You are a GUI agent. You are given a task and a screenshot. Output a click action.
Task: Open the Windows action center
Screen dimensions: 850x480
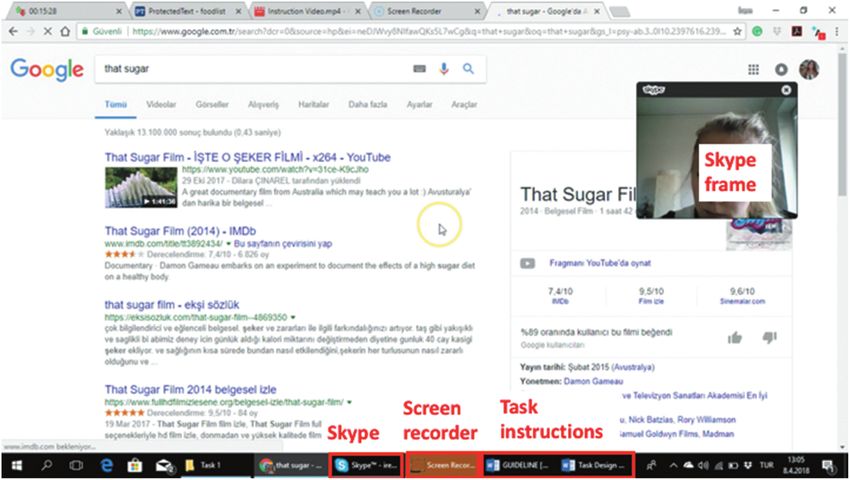point(828,465)
